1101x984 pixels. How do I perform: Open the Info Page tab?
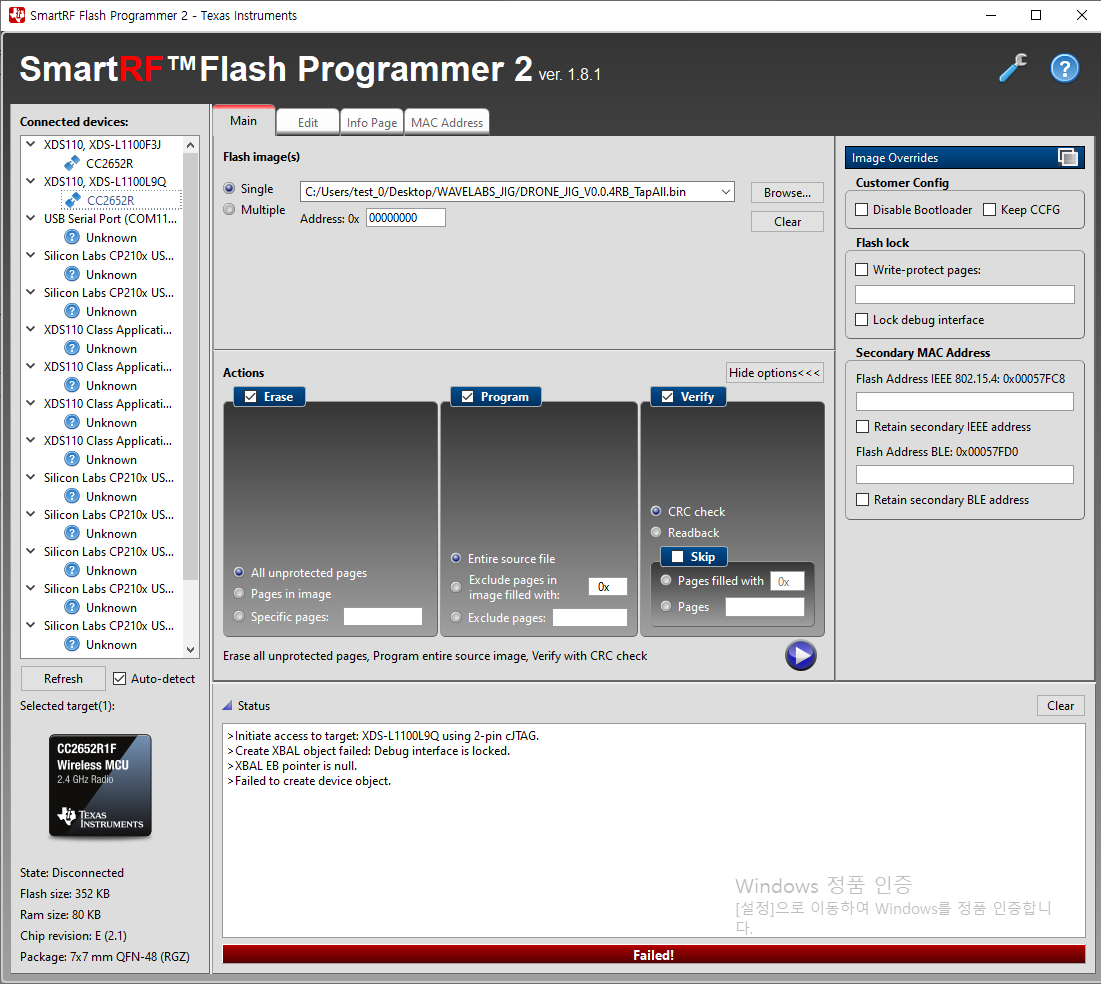[x=371, y=122]
